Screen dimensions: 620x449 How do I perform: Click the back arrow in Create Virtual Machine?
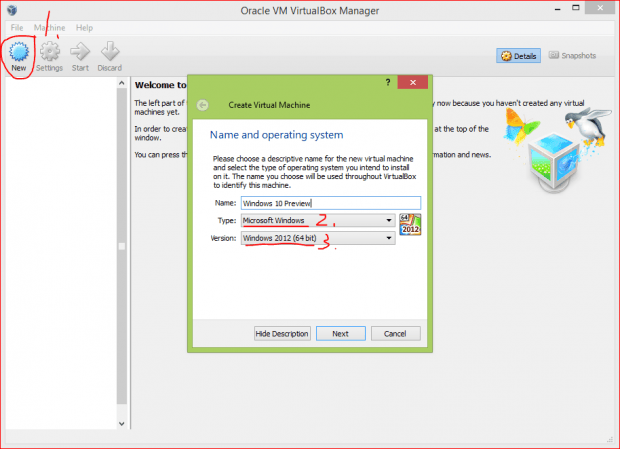click(203, 105)
